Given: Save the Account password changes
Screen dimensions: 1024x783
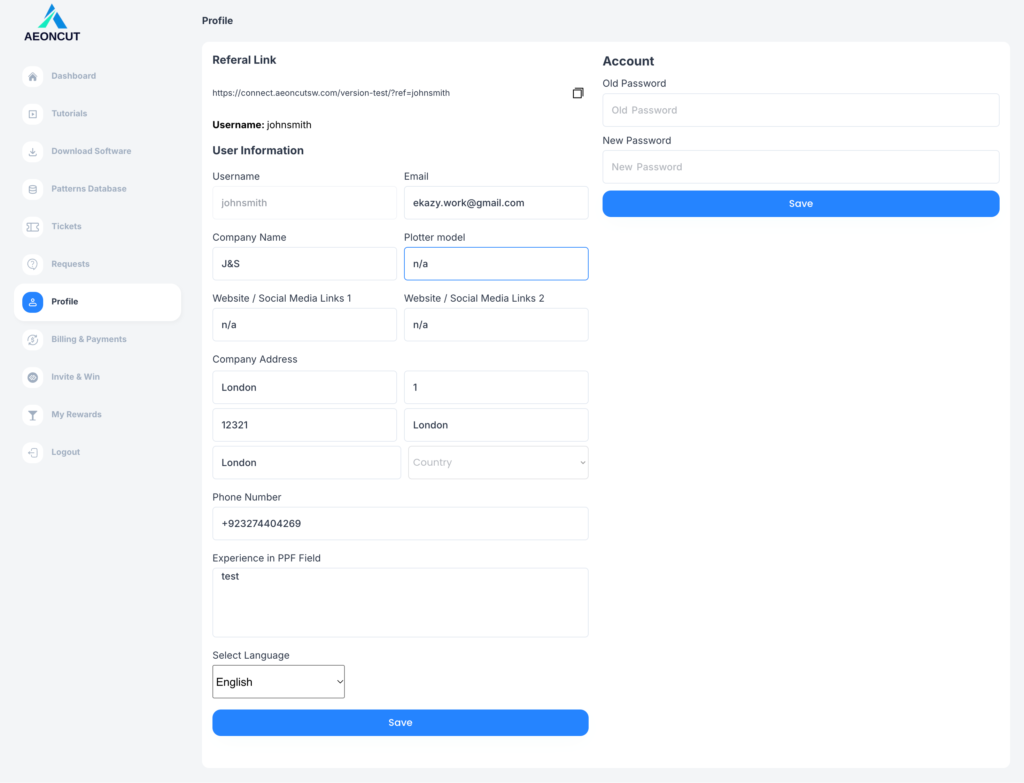Looking at the screenshot, I should [801, 204].
